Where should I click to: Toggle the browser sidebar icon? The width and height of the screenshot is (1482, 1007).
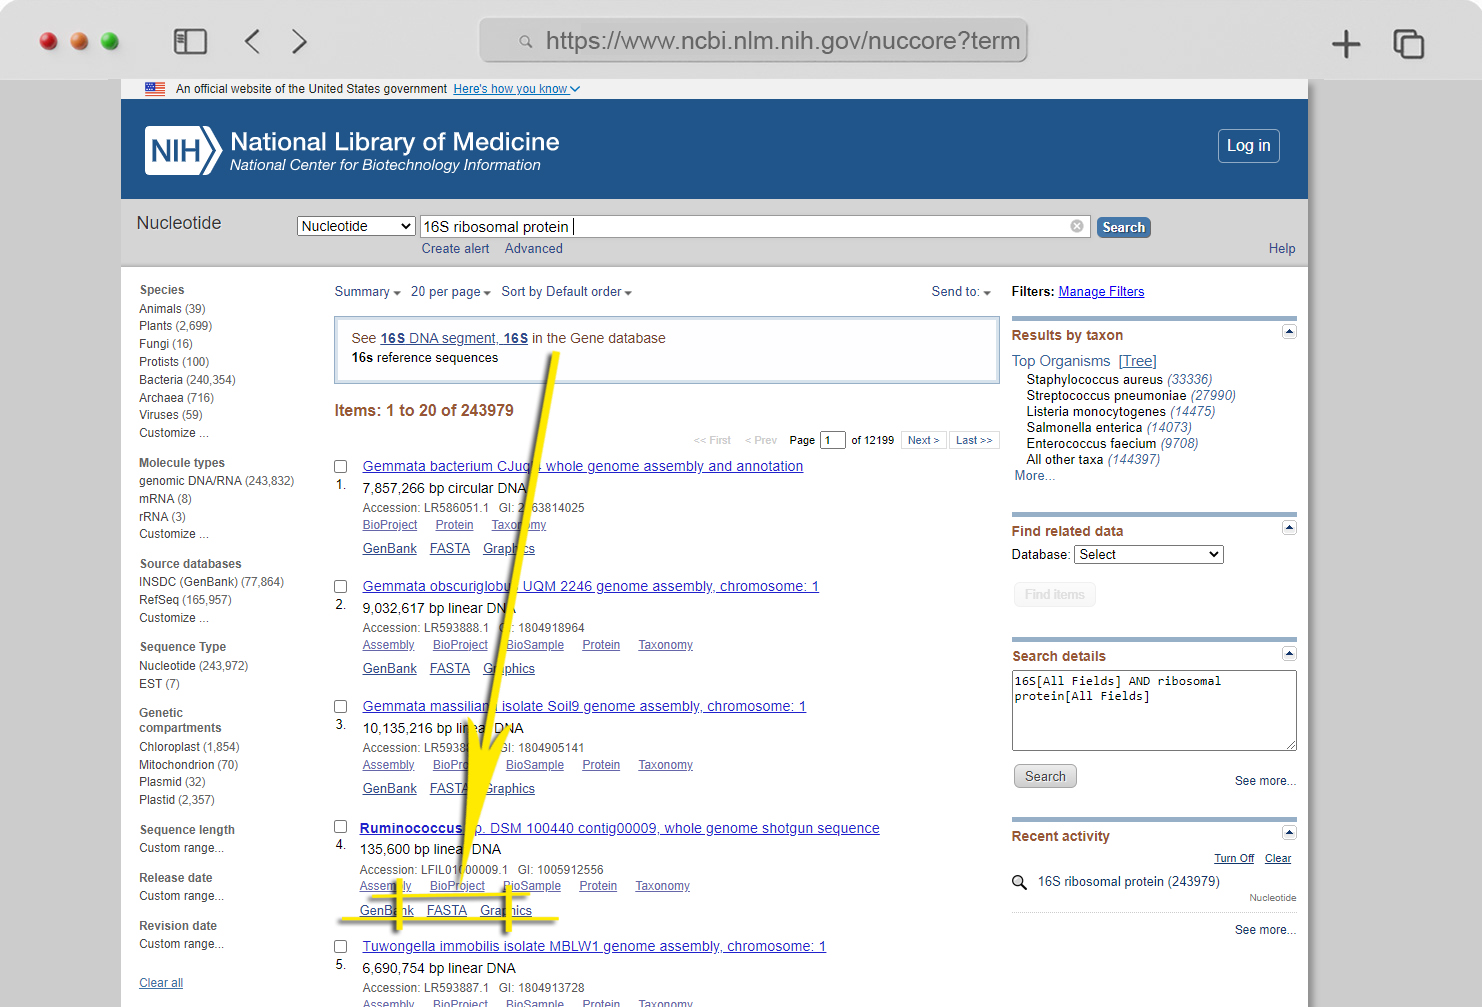(190, 41)
